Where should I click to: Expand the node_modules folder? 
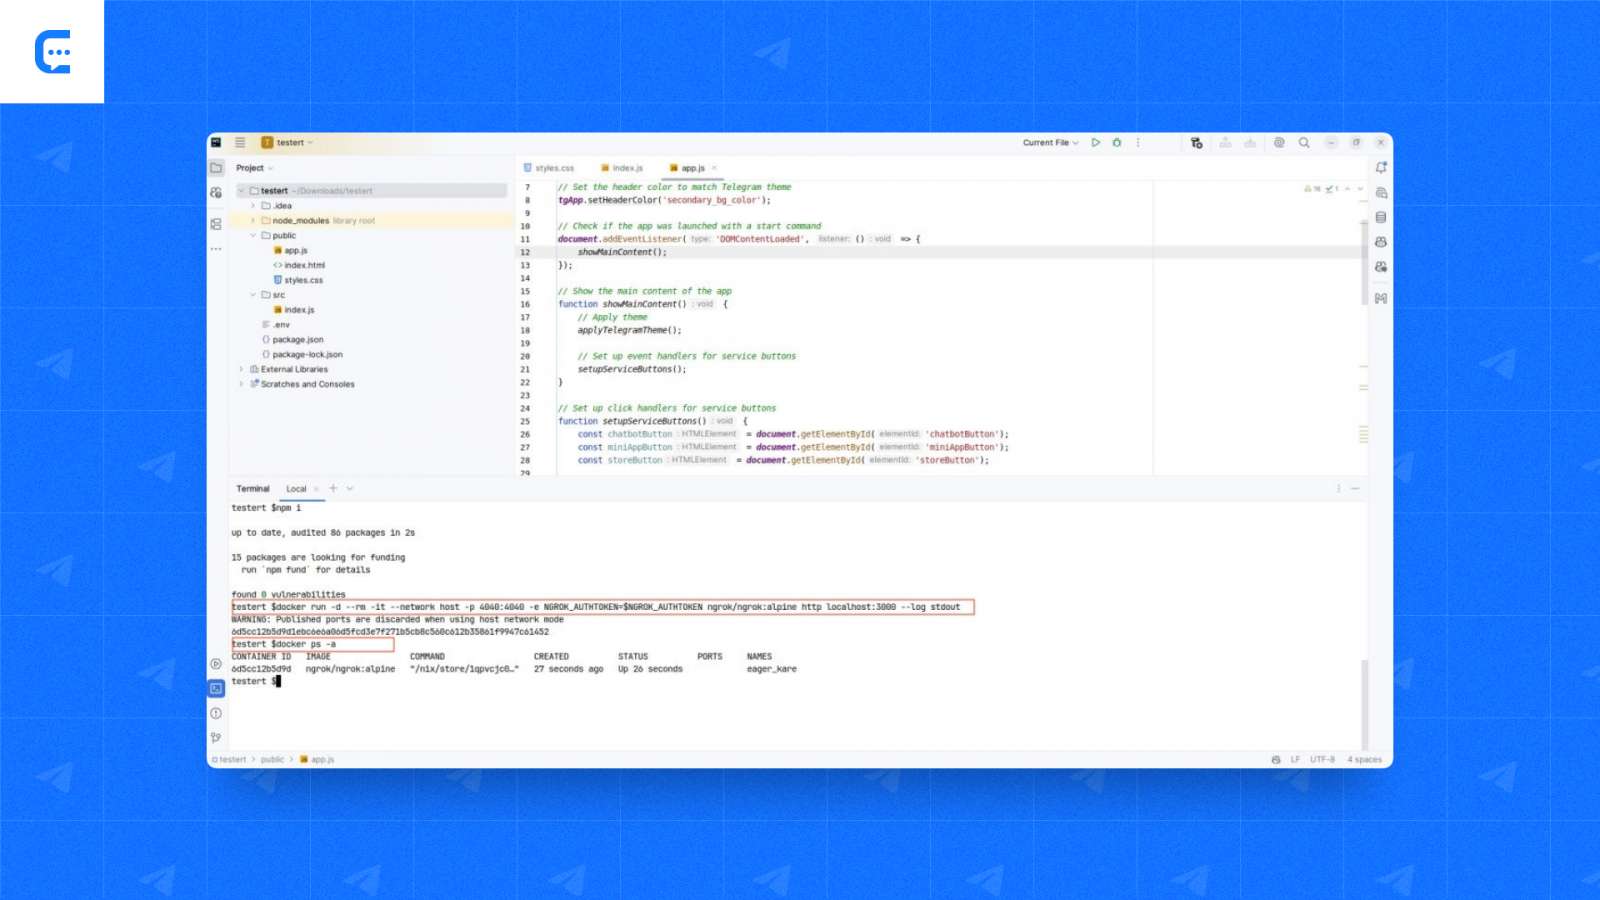coord(253,221)
